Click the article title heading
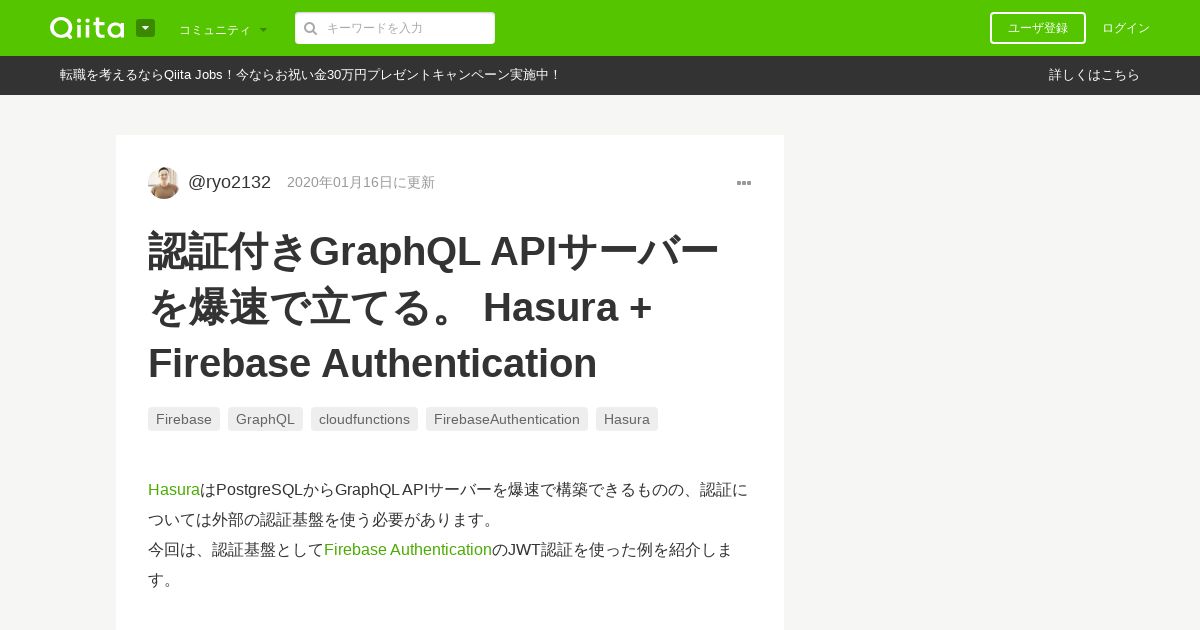 433,307
